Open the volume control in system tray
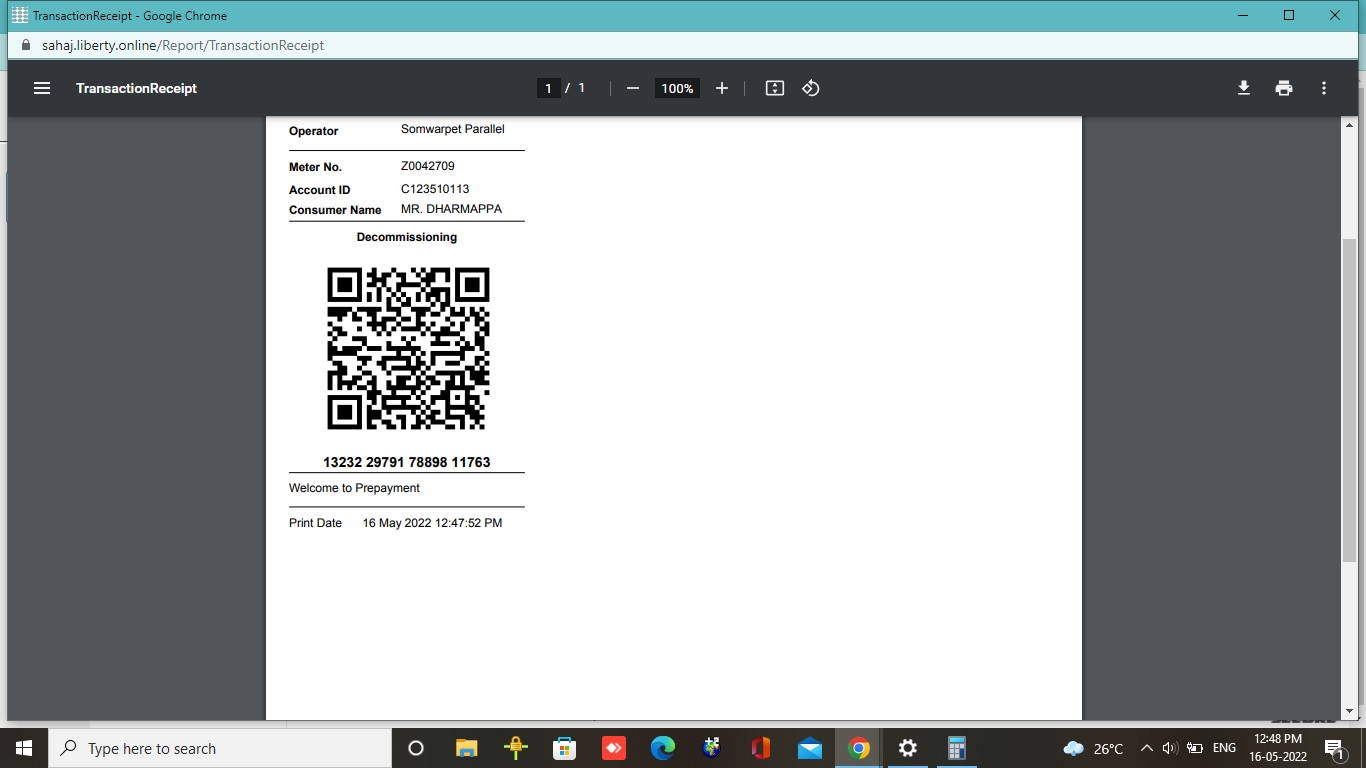Image resolution: width=1366 pixels, height=768 pixels. (x=1170, y=748)
